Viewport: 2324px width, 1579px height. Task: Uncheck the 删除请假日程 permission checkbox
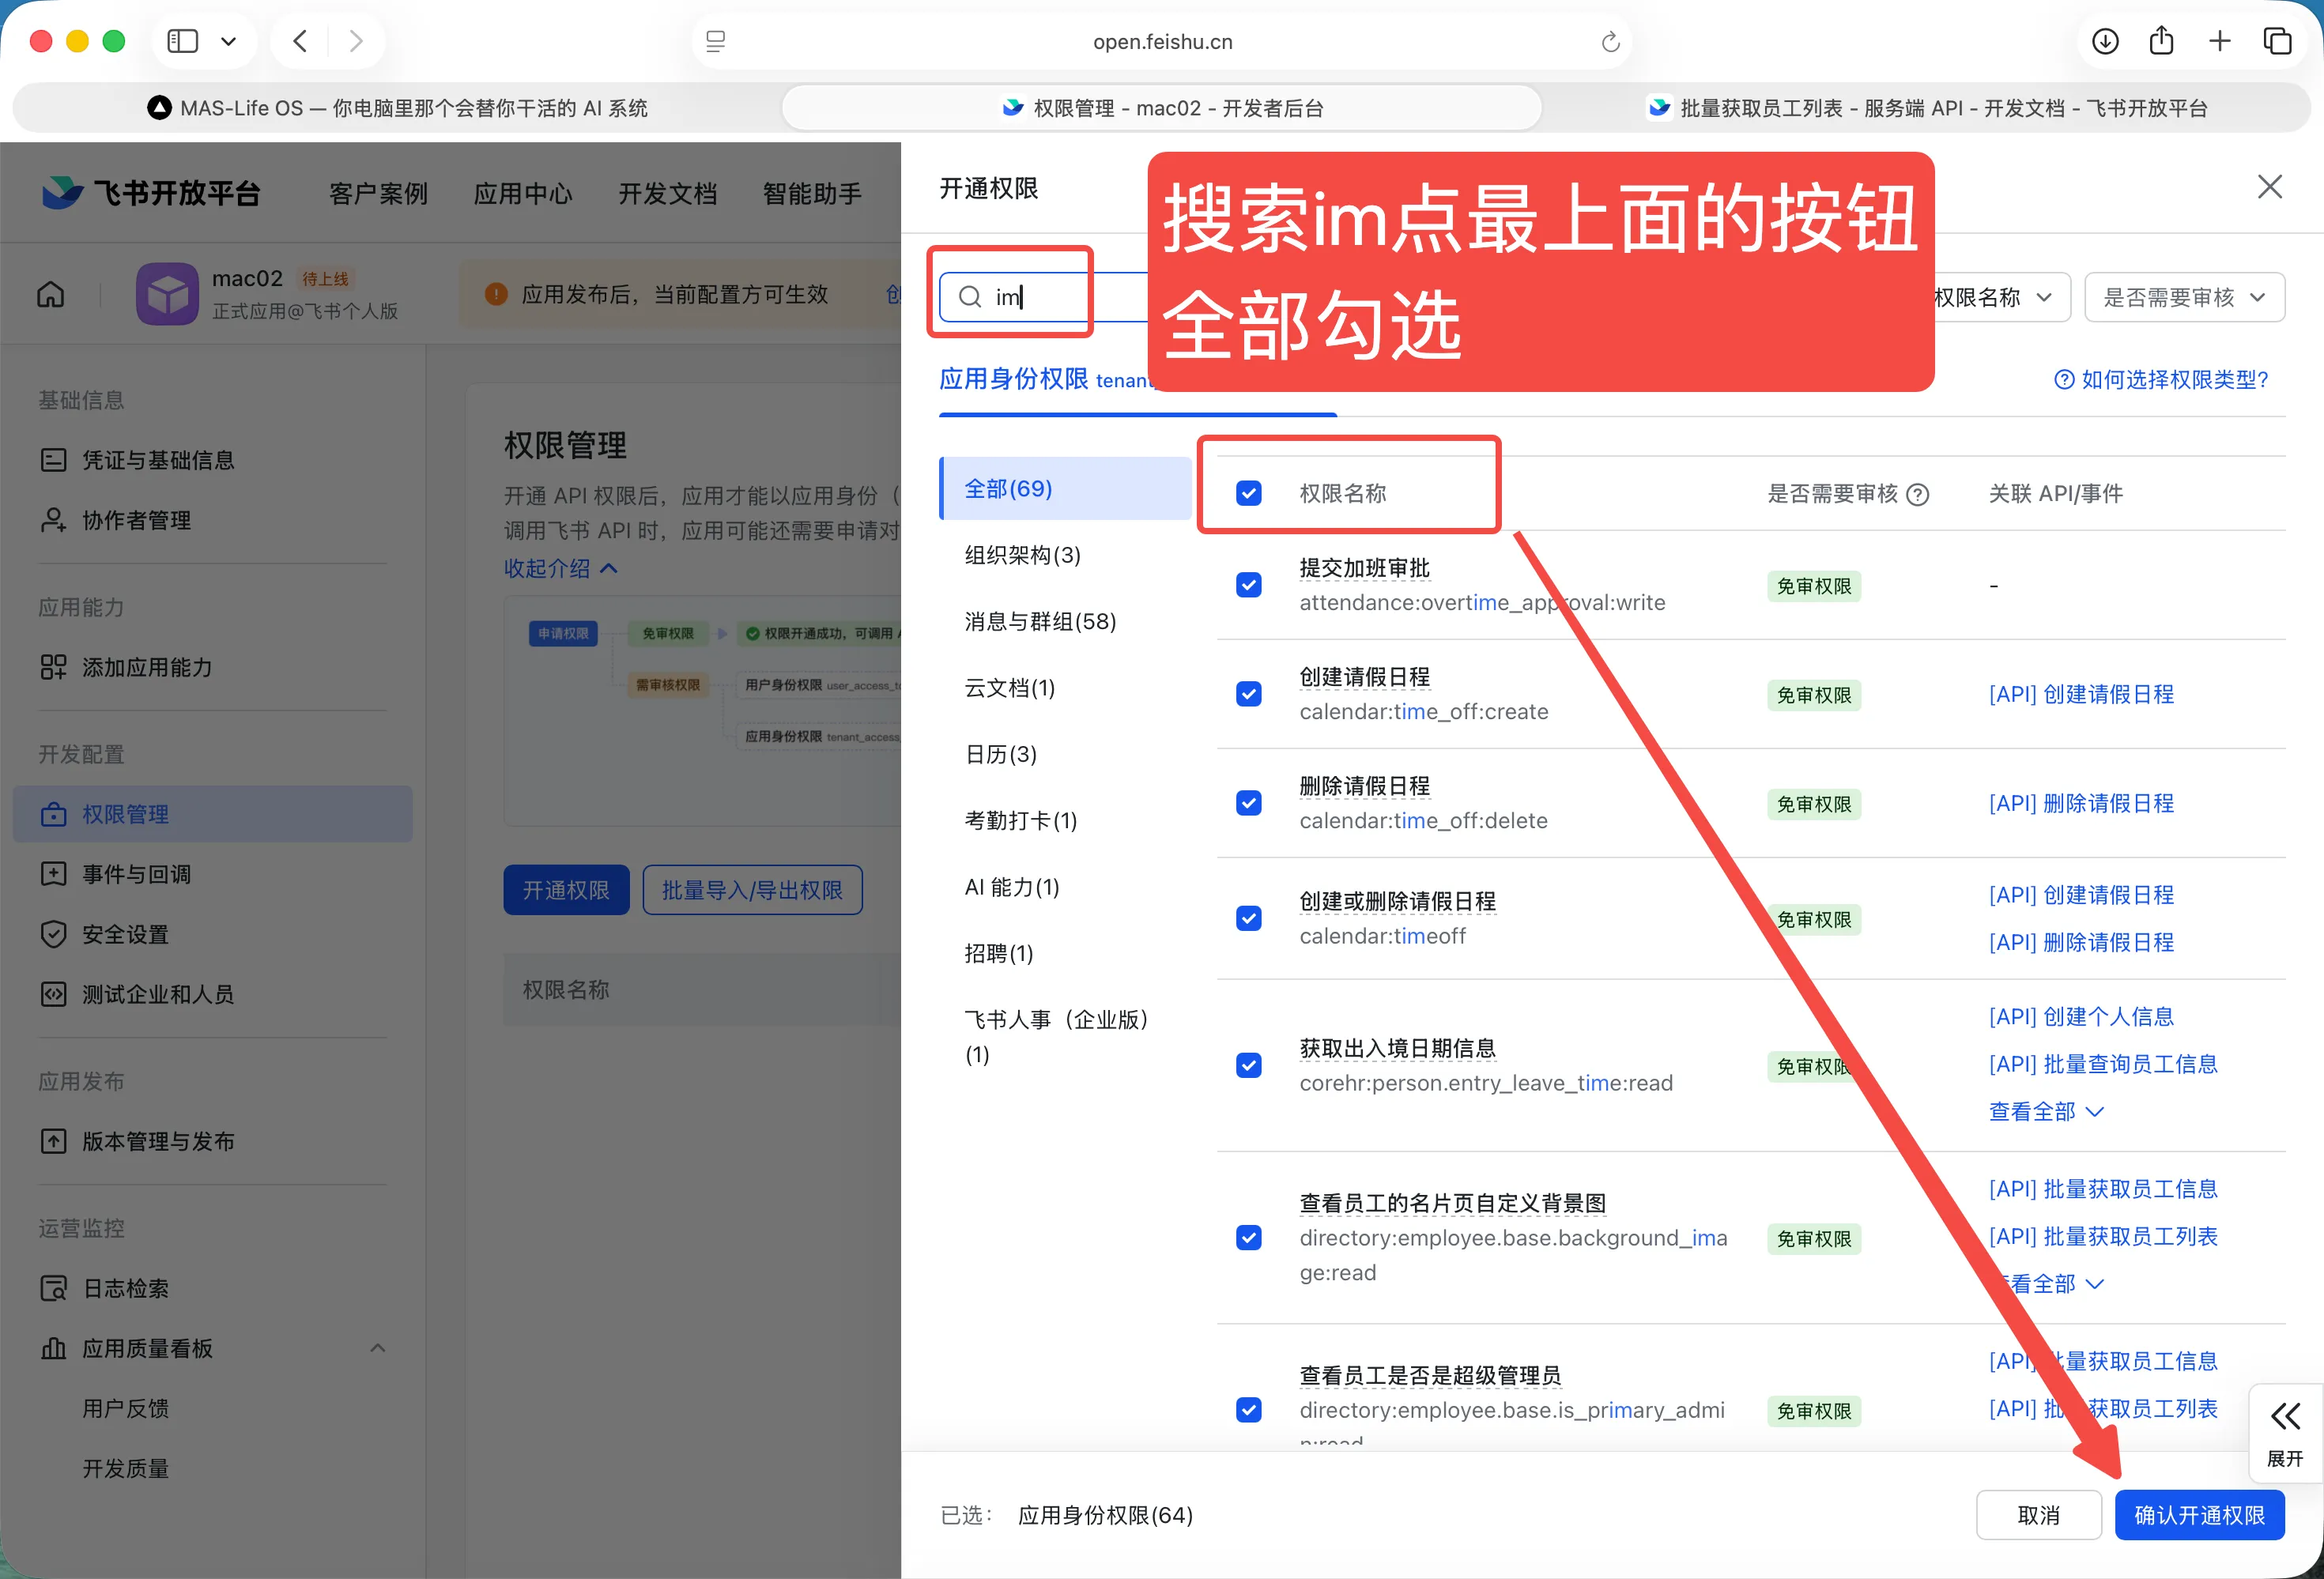[x=1248, y=803]
